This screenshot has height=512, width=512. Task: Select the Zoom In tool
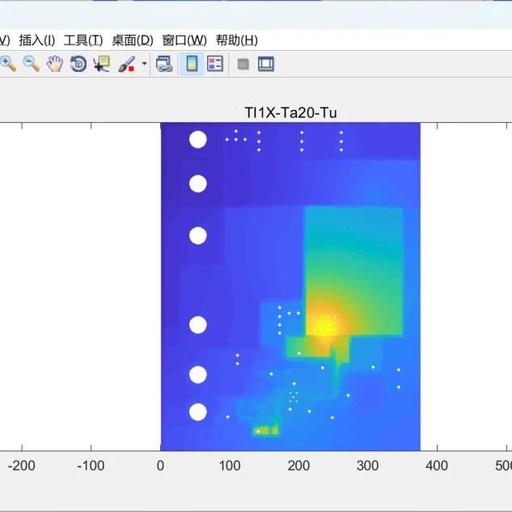[x=8, y=64]
